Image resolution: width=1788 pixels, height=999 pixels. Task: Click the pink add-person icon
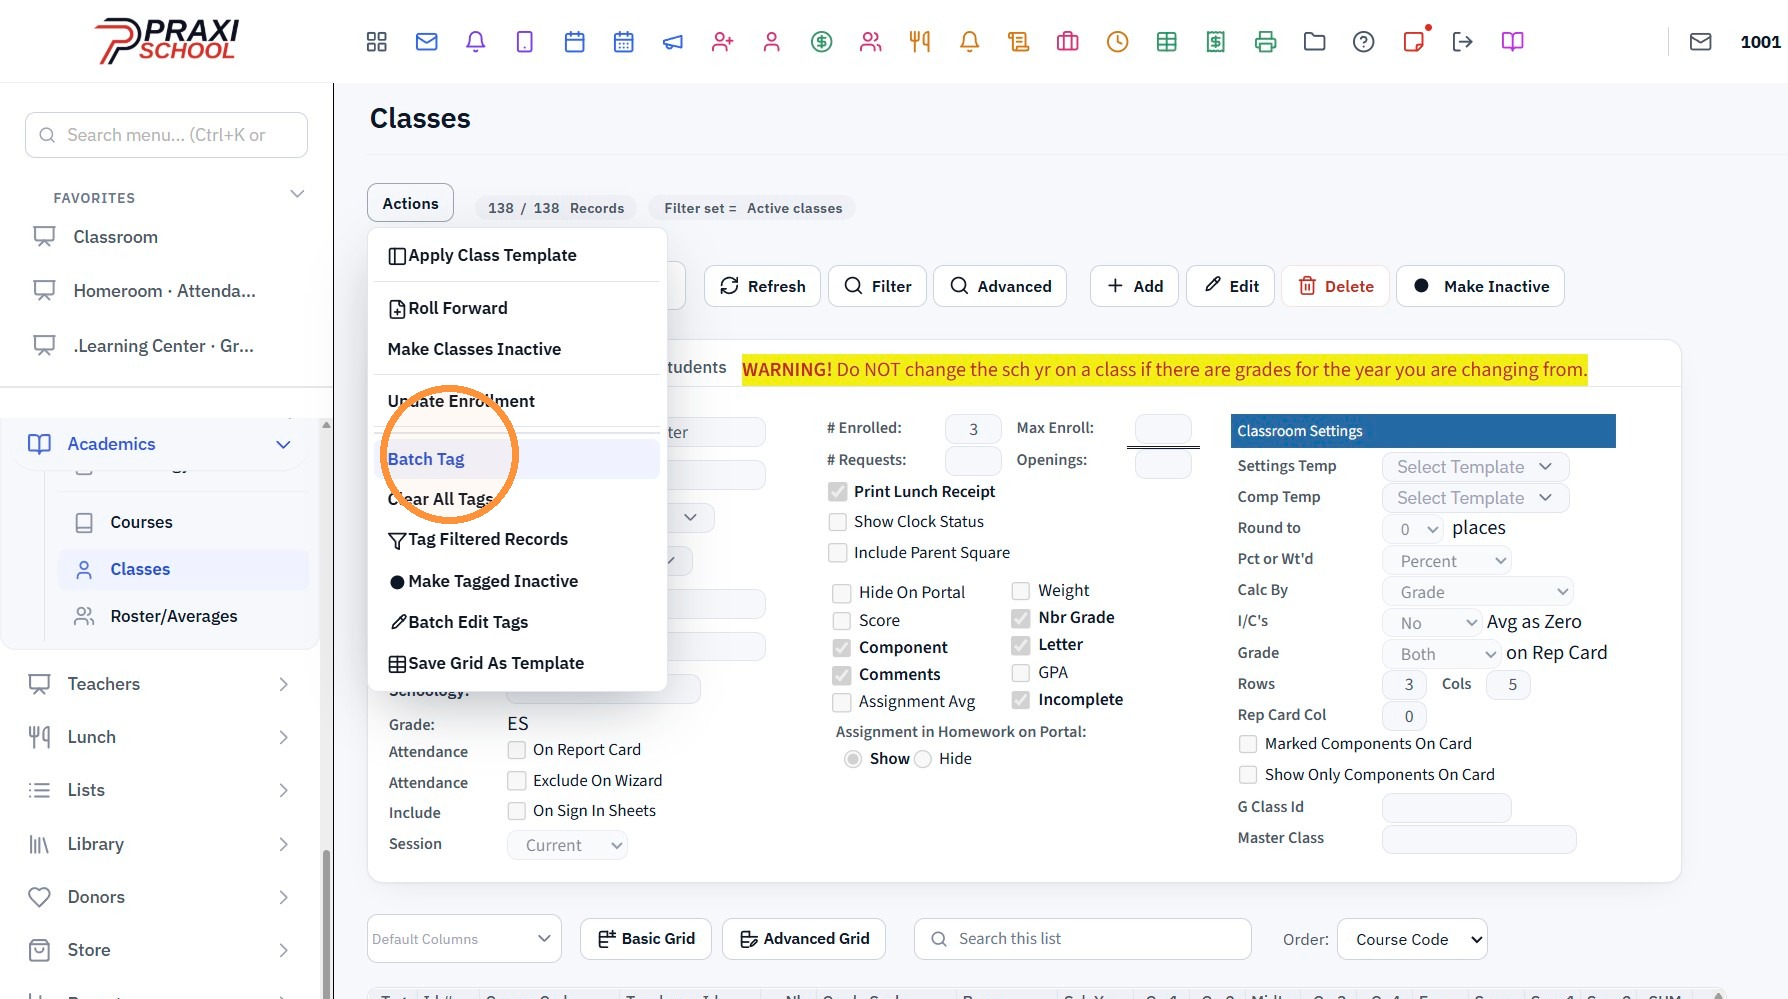(722, 42)
